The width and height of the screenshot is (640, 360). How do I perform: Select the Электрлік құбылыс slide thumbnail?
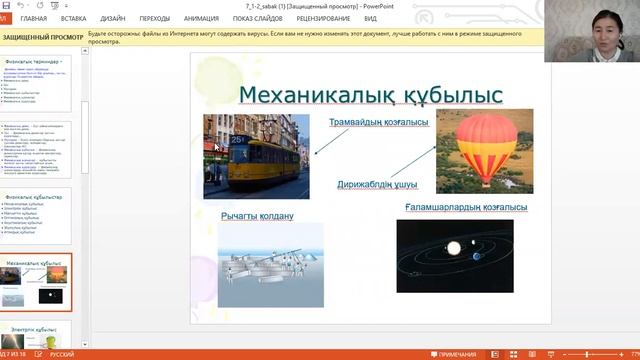pyautogui.click(x=36, y=335)
